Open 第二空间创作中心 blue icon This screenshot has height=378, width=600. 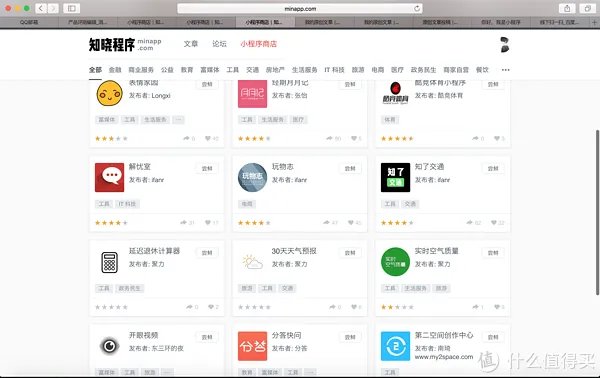pos(395,346)
